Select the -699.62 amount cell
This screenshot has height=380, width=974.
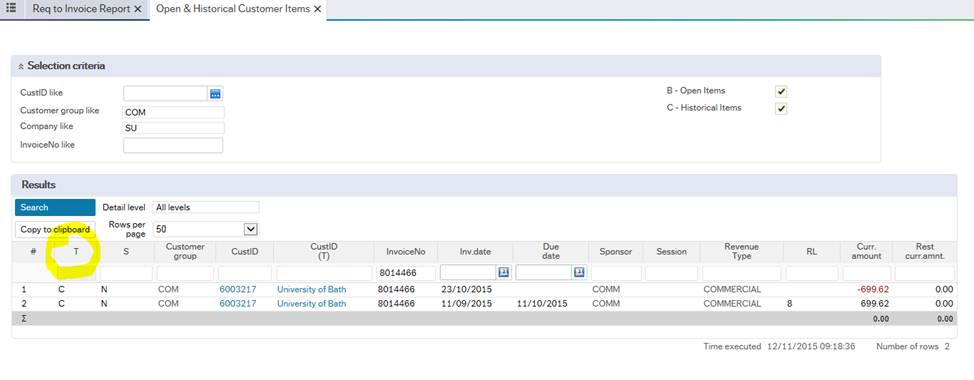coord(872,289)
